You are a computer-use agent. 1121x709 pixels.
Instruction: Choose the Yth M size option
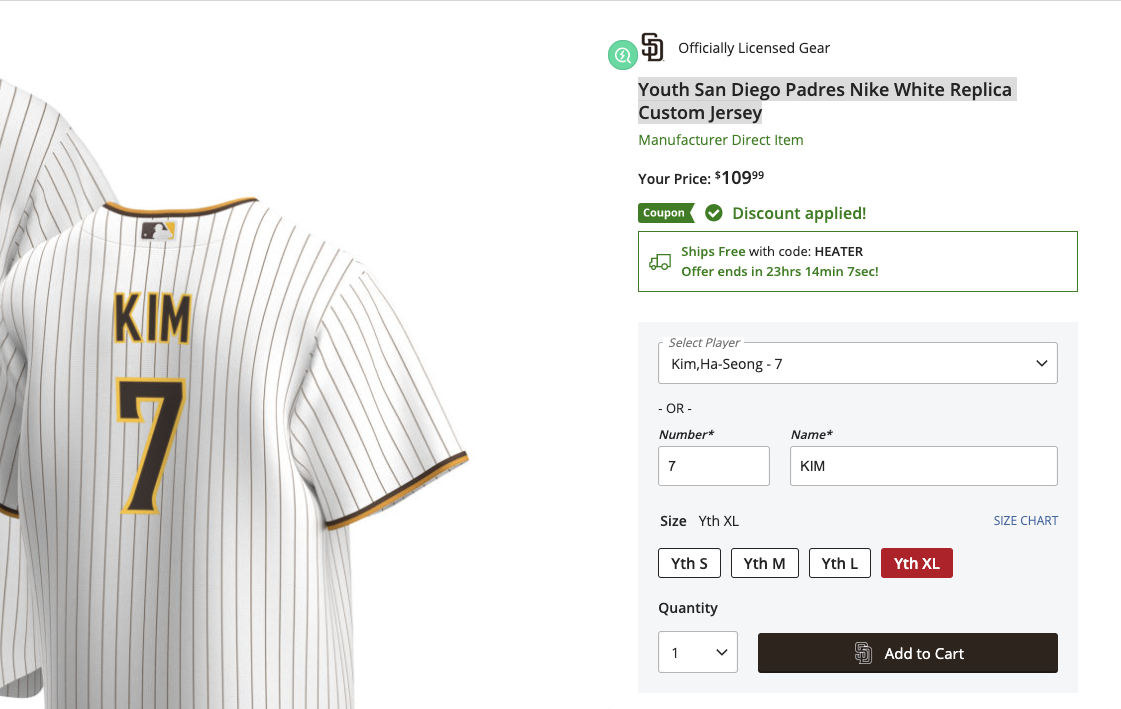pos(763,563)
